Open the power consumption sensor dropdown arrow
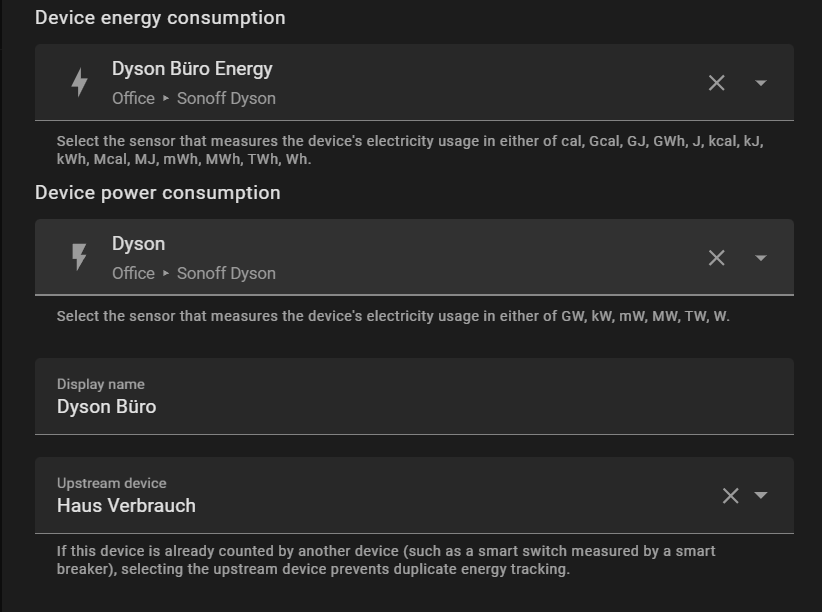822x612 pixels. 761,258
